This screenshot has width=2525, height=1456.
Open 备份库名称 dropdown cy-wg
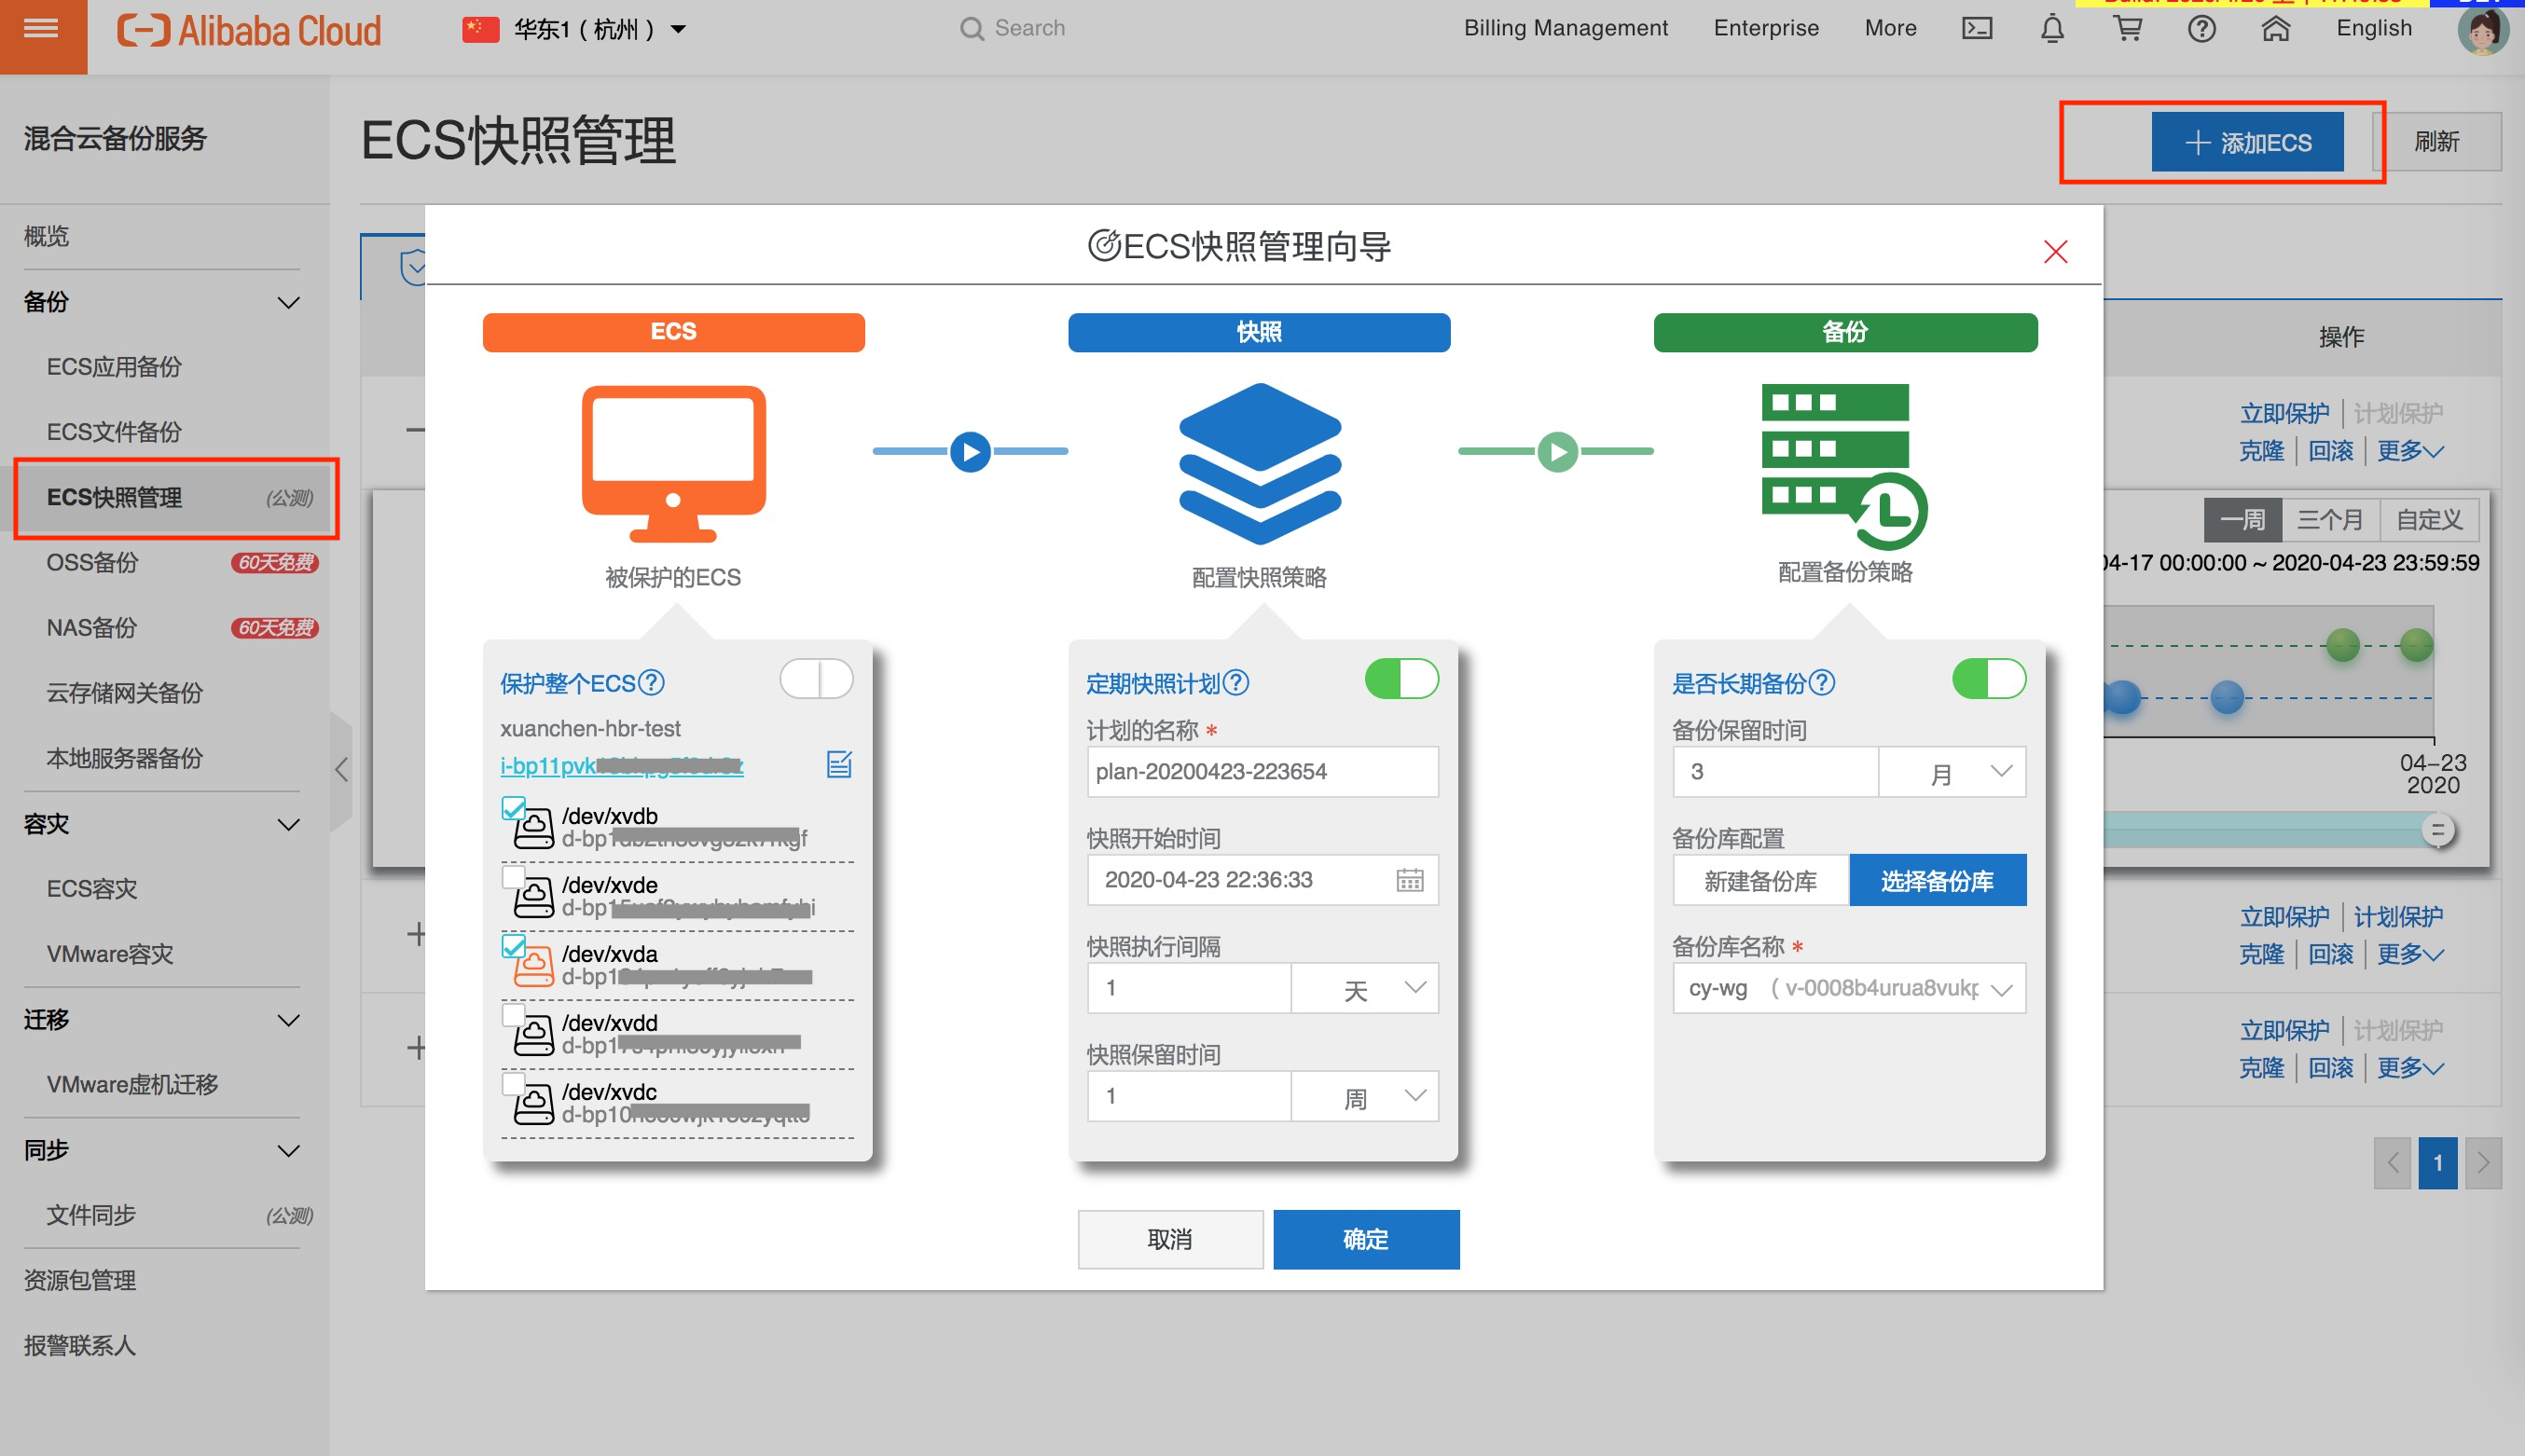pyautogui.click(x=1849, y=988)
